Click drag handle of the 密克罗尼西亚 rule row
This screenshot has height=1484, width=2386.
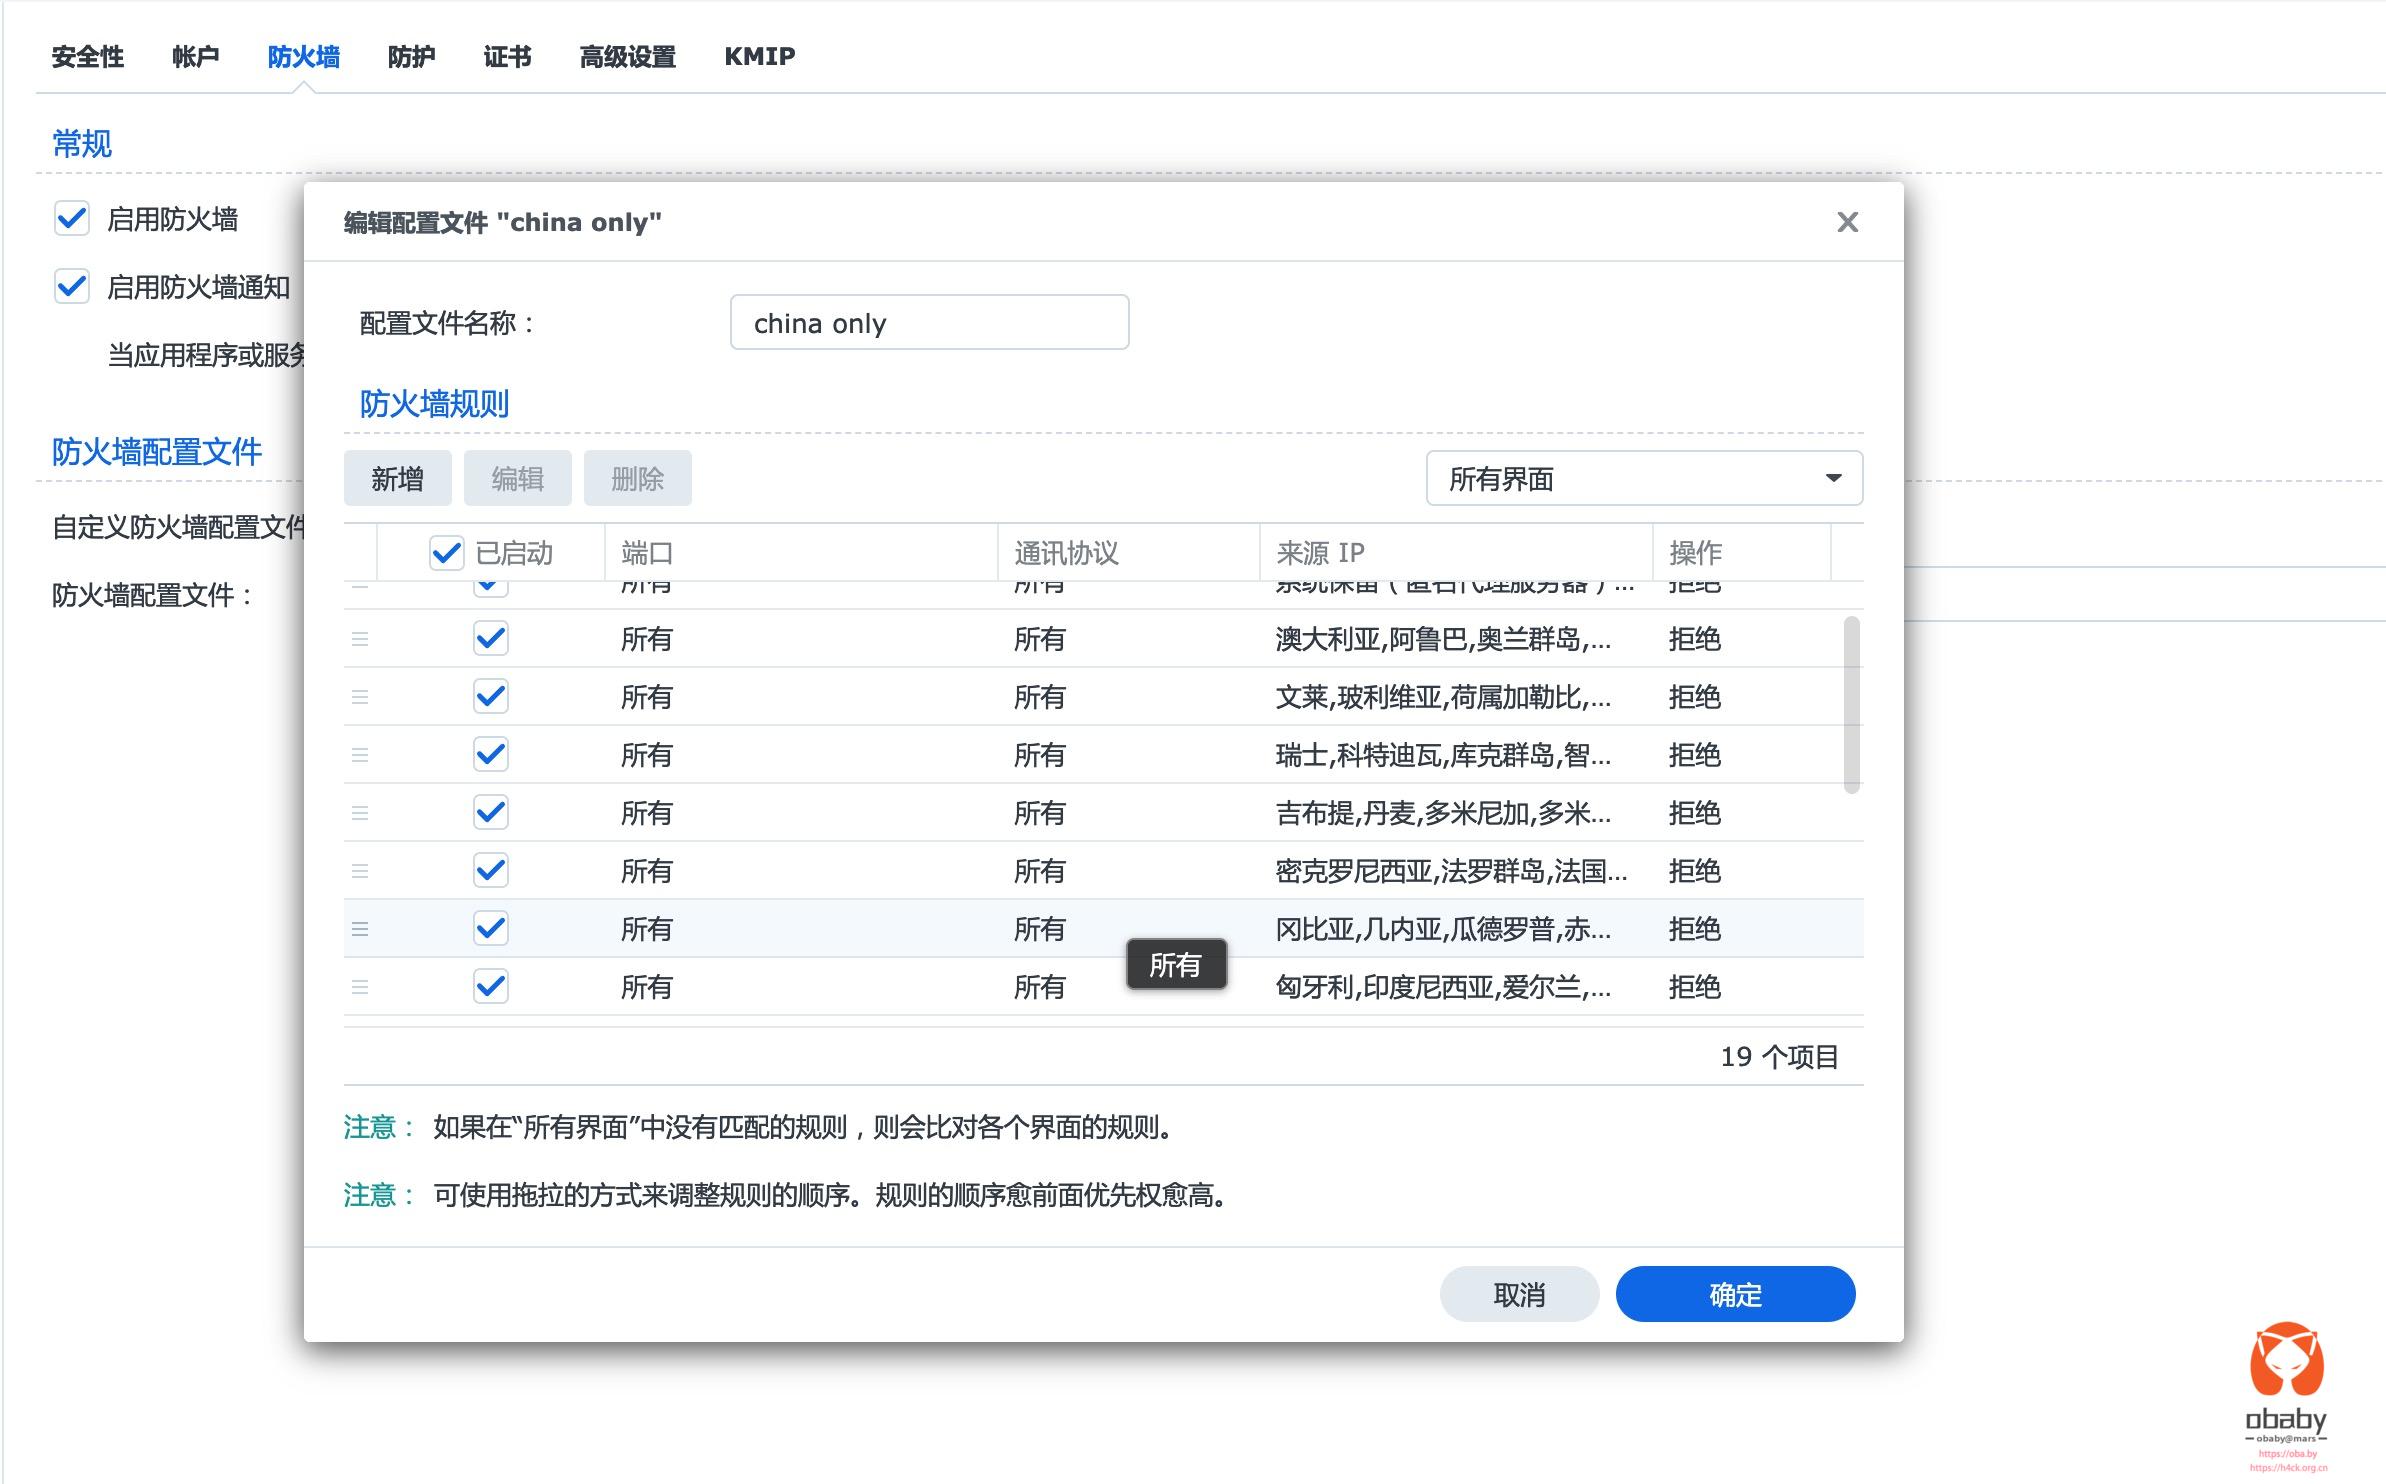pos(360,870)
